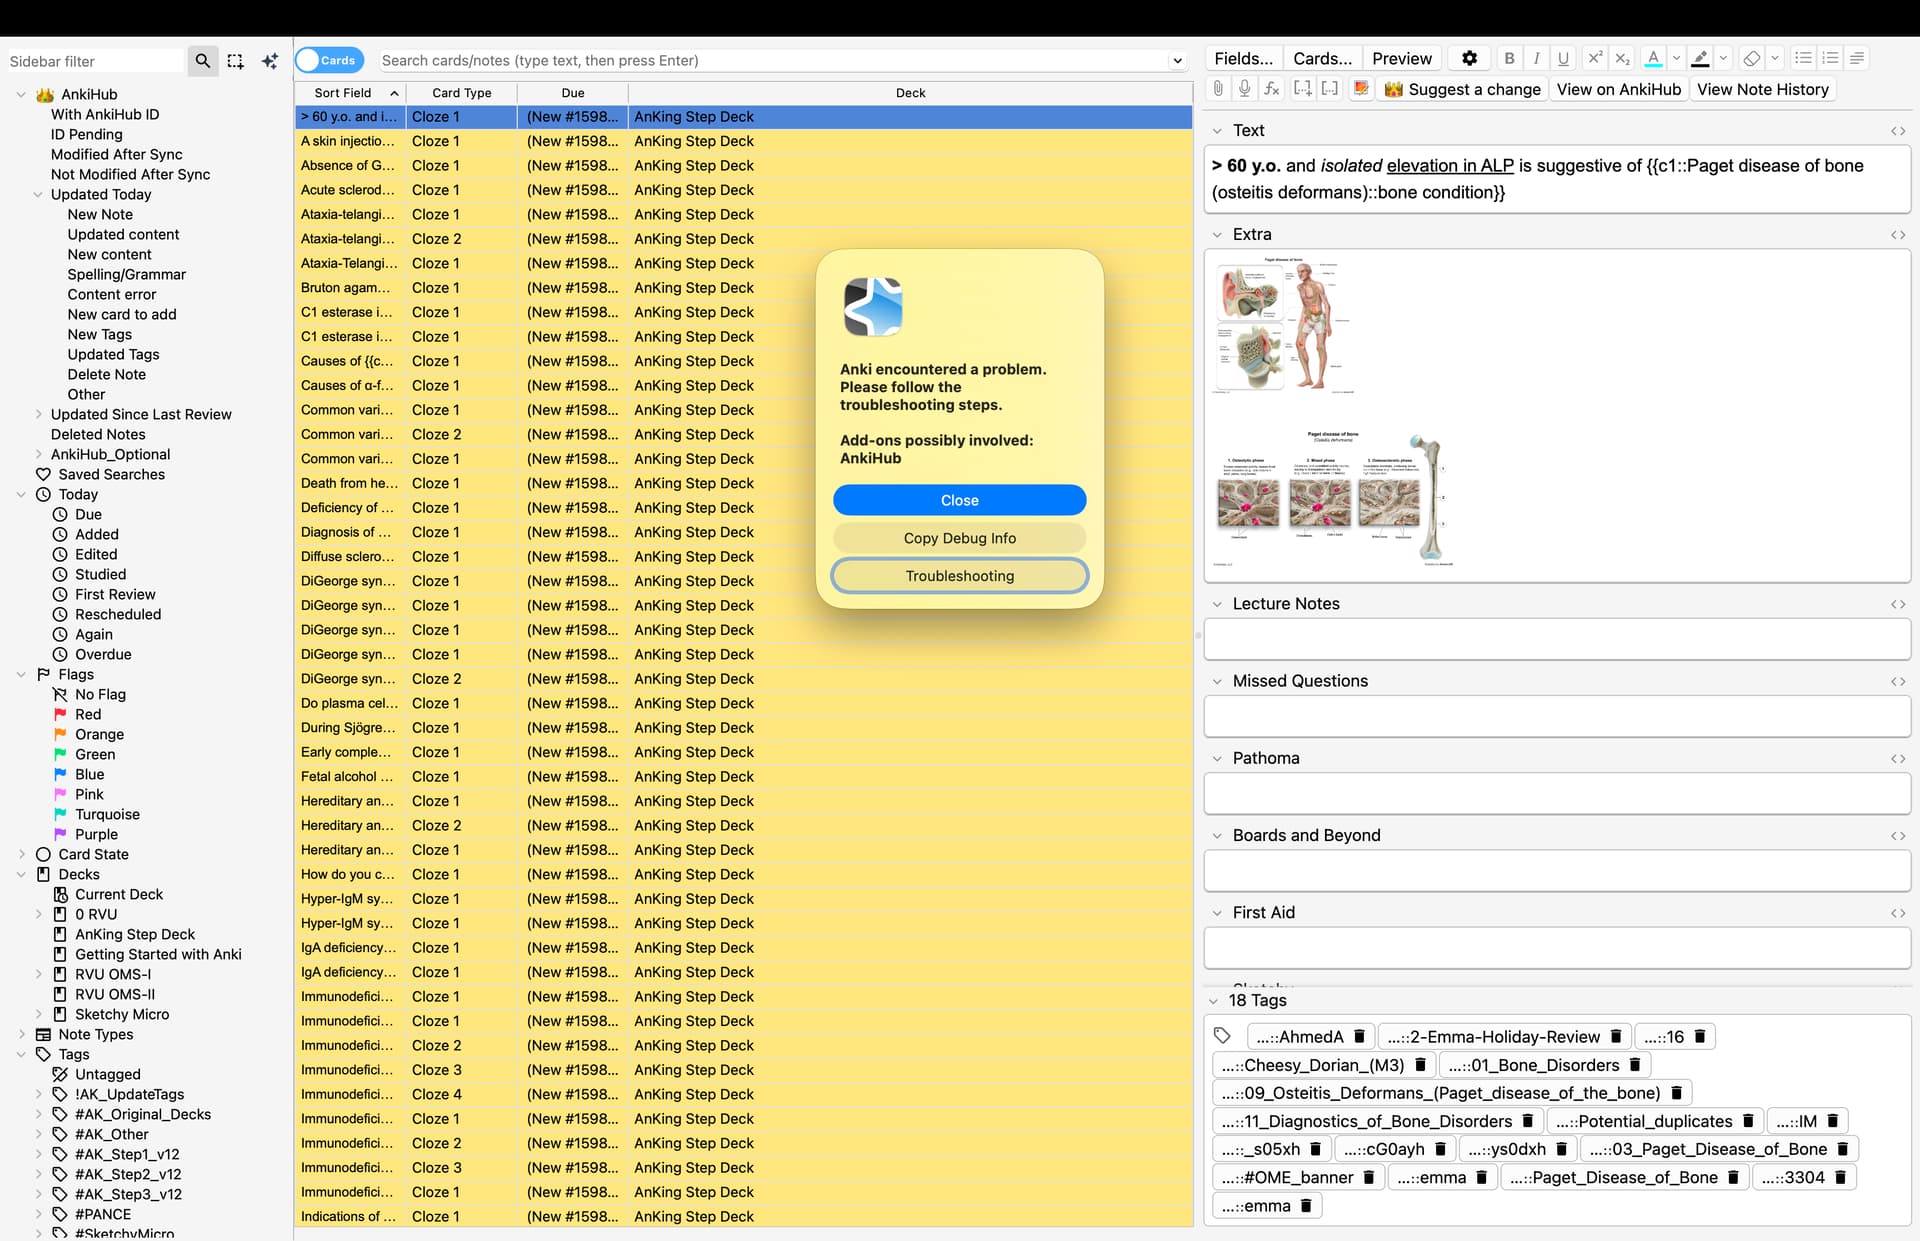
Task: Toggle underline formatting in editor toolbar
Action: 1564,59
